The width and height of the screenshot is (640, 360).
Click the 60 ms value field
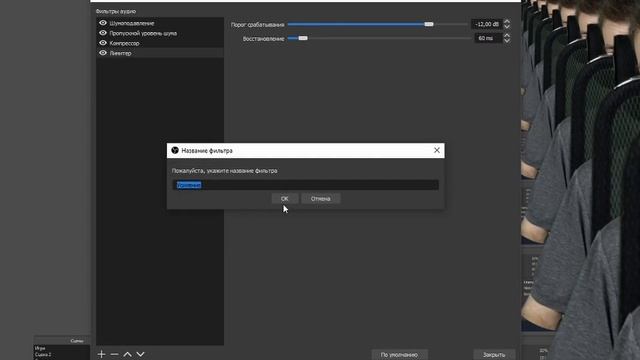point(488,38)
